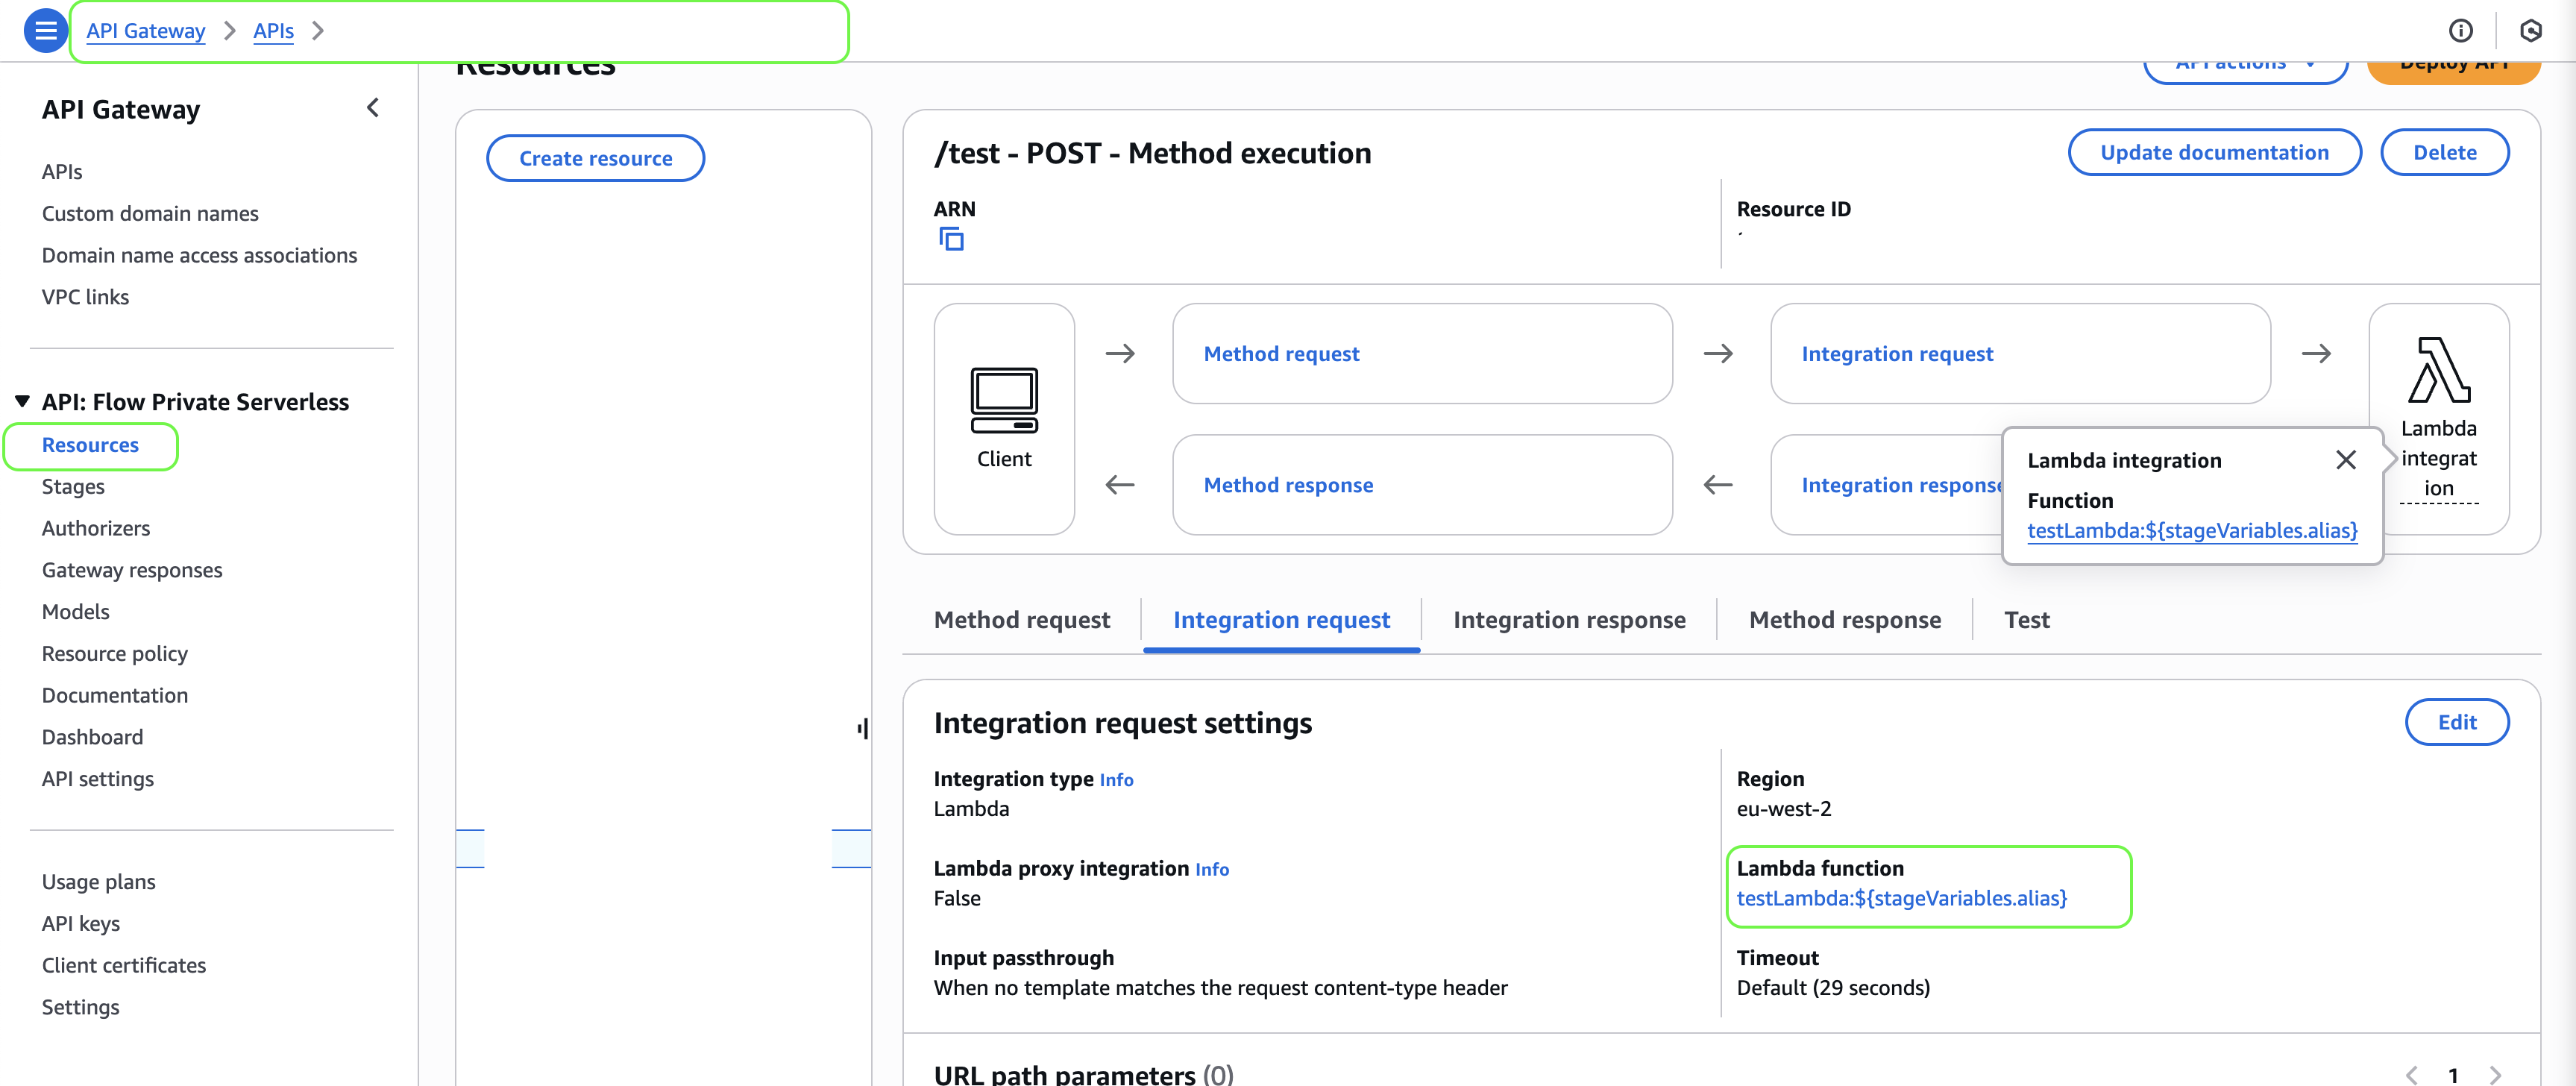The height and width of the screenshot is (1086, 2576).
Task: Select the Method request tab
Action: (x=1021, y=620)
